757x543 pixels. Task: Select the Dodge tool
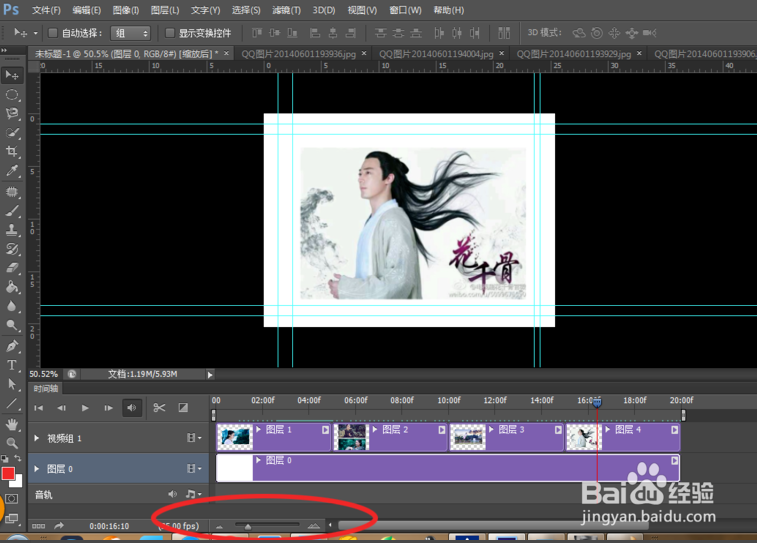12,325
